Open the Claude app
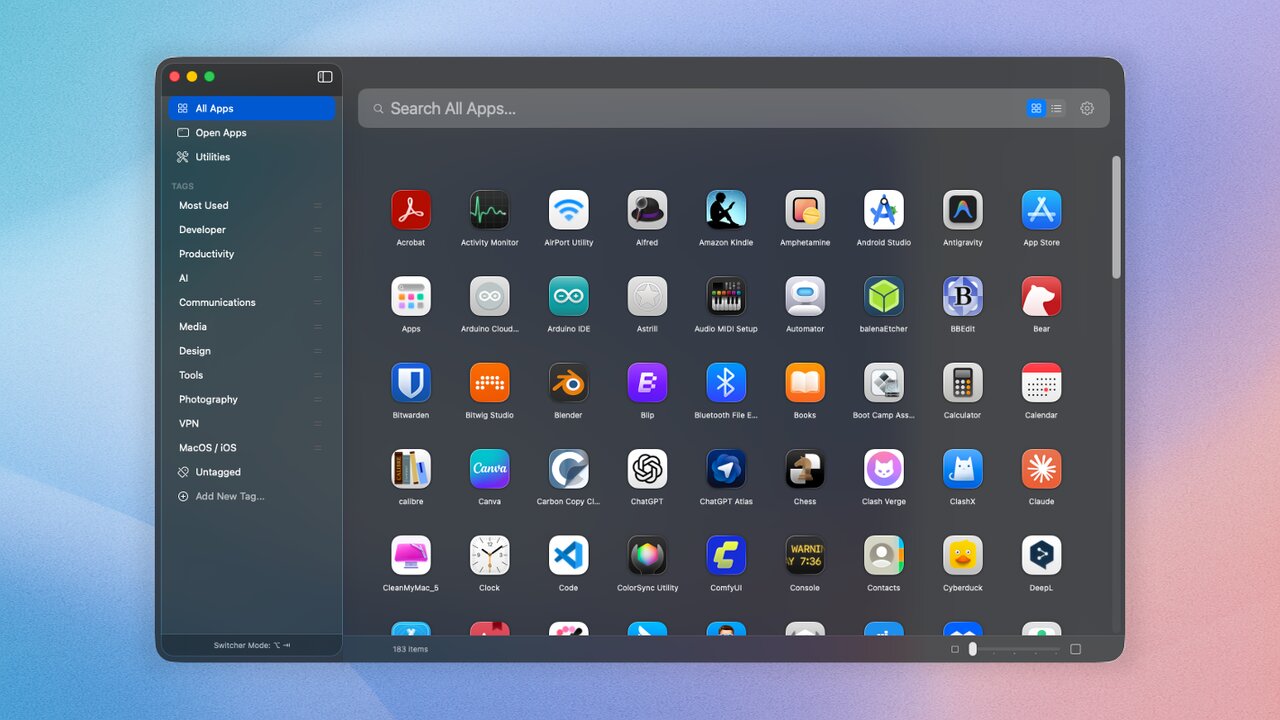 [x=1041, y=469]
